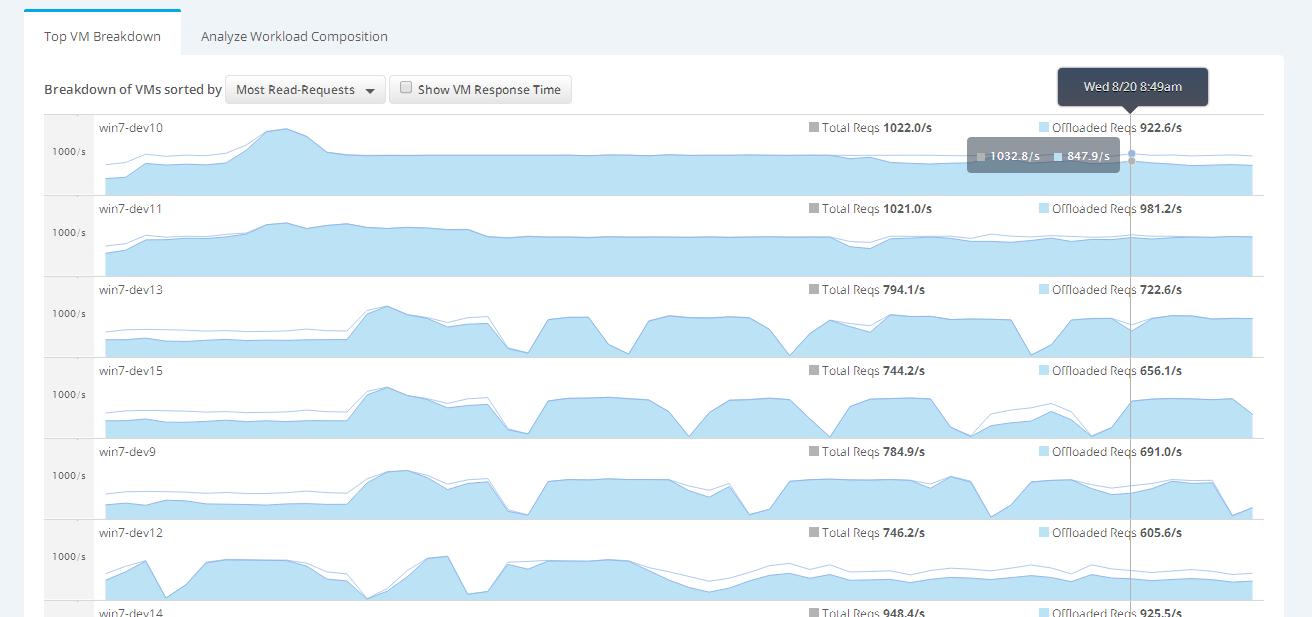Click the dropdown caret beside Most Read-Requests
The image size is (1312, 617).
pyautogui.click(x=370, y=91)
